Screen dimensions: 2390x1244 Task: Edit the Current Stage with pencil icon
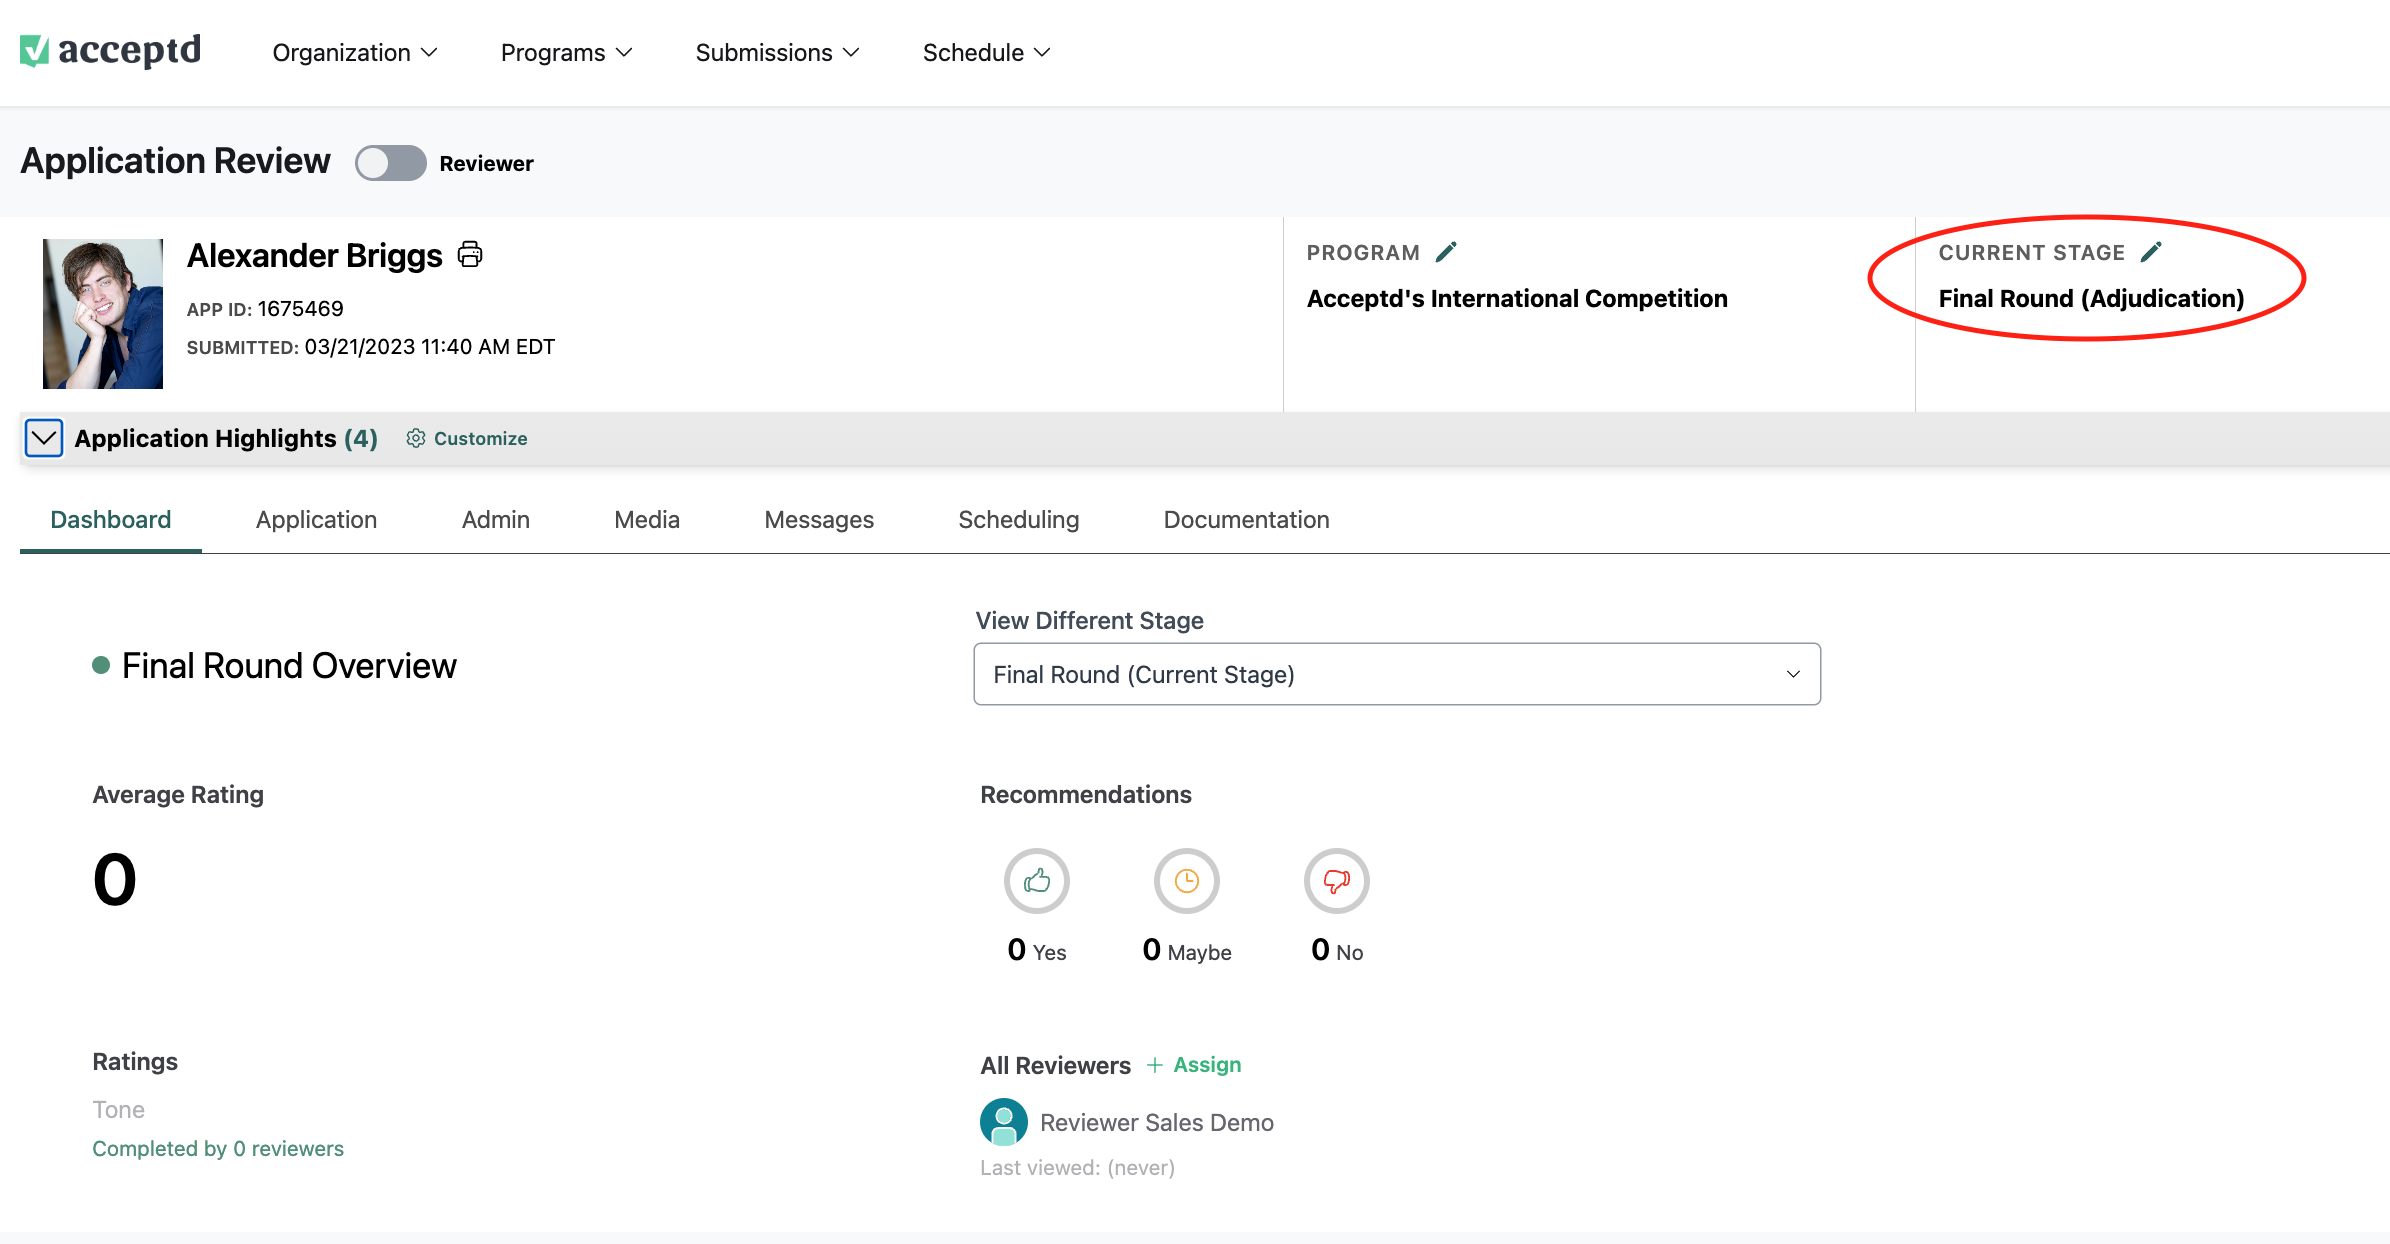tap(2151, 252)
